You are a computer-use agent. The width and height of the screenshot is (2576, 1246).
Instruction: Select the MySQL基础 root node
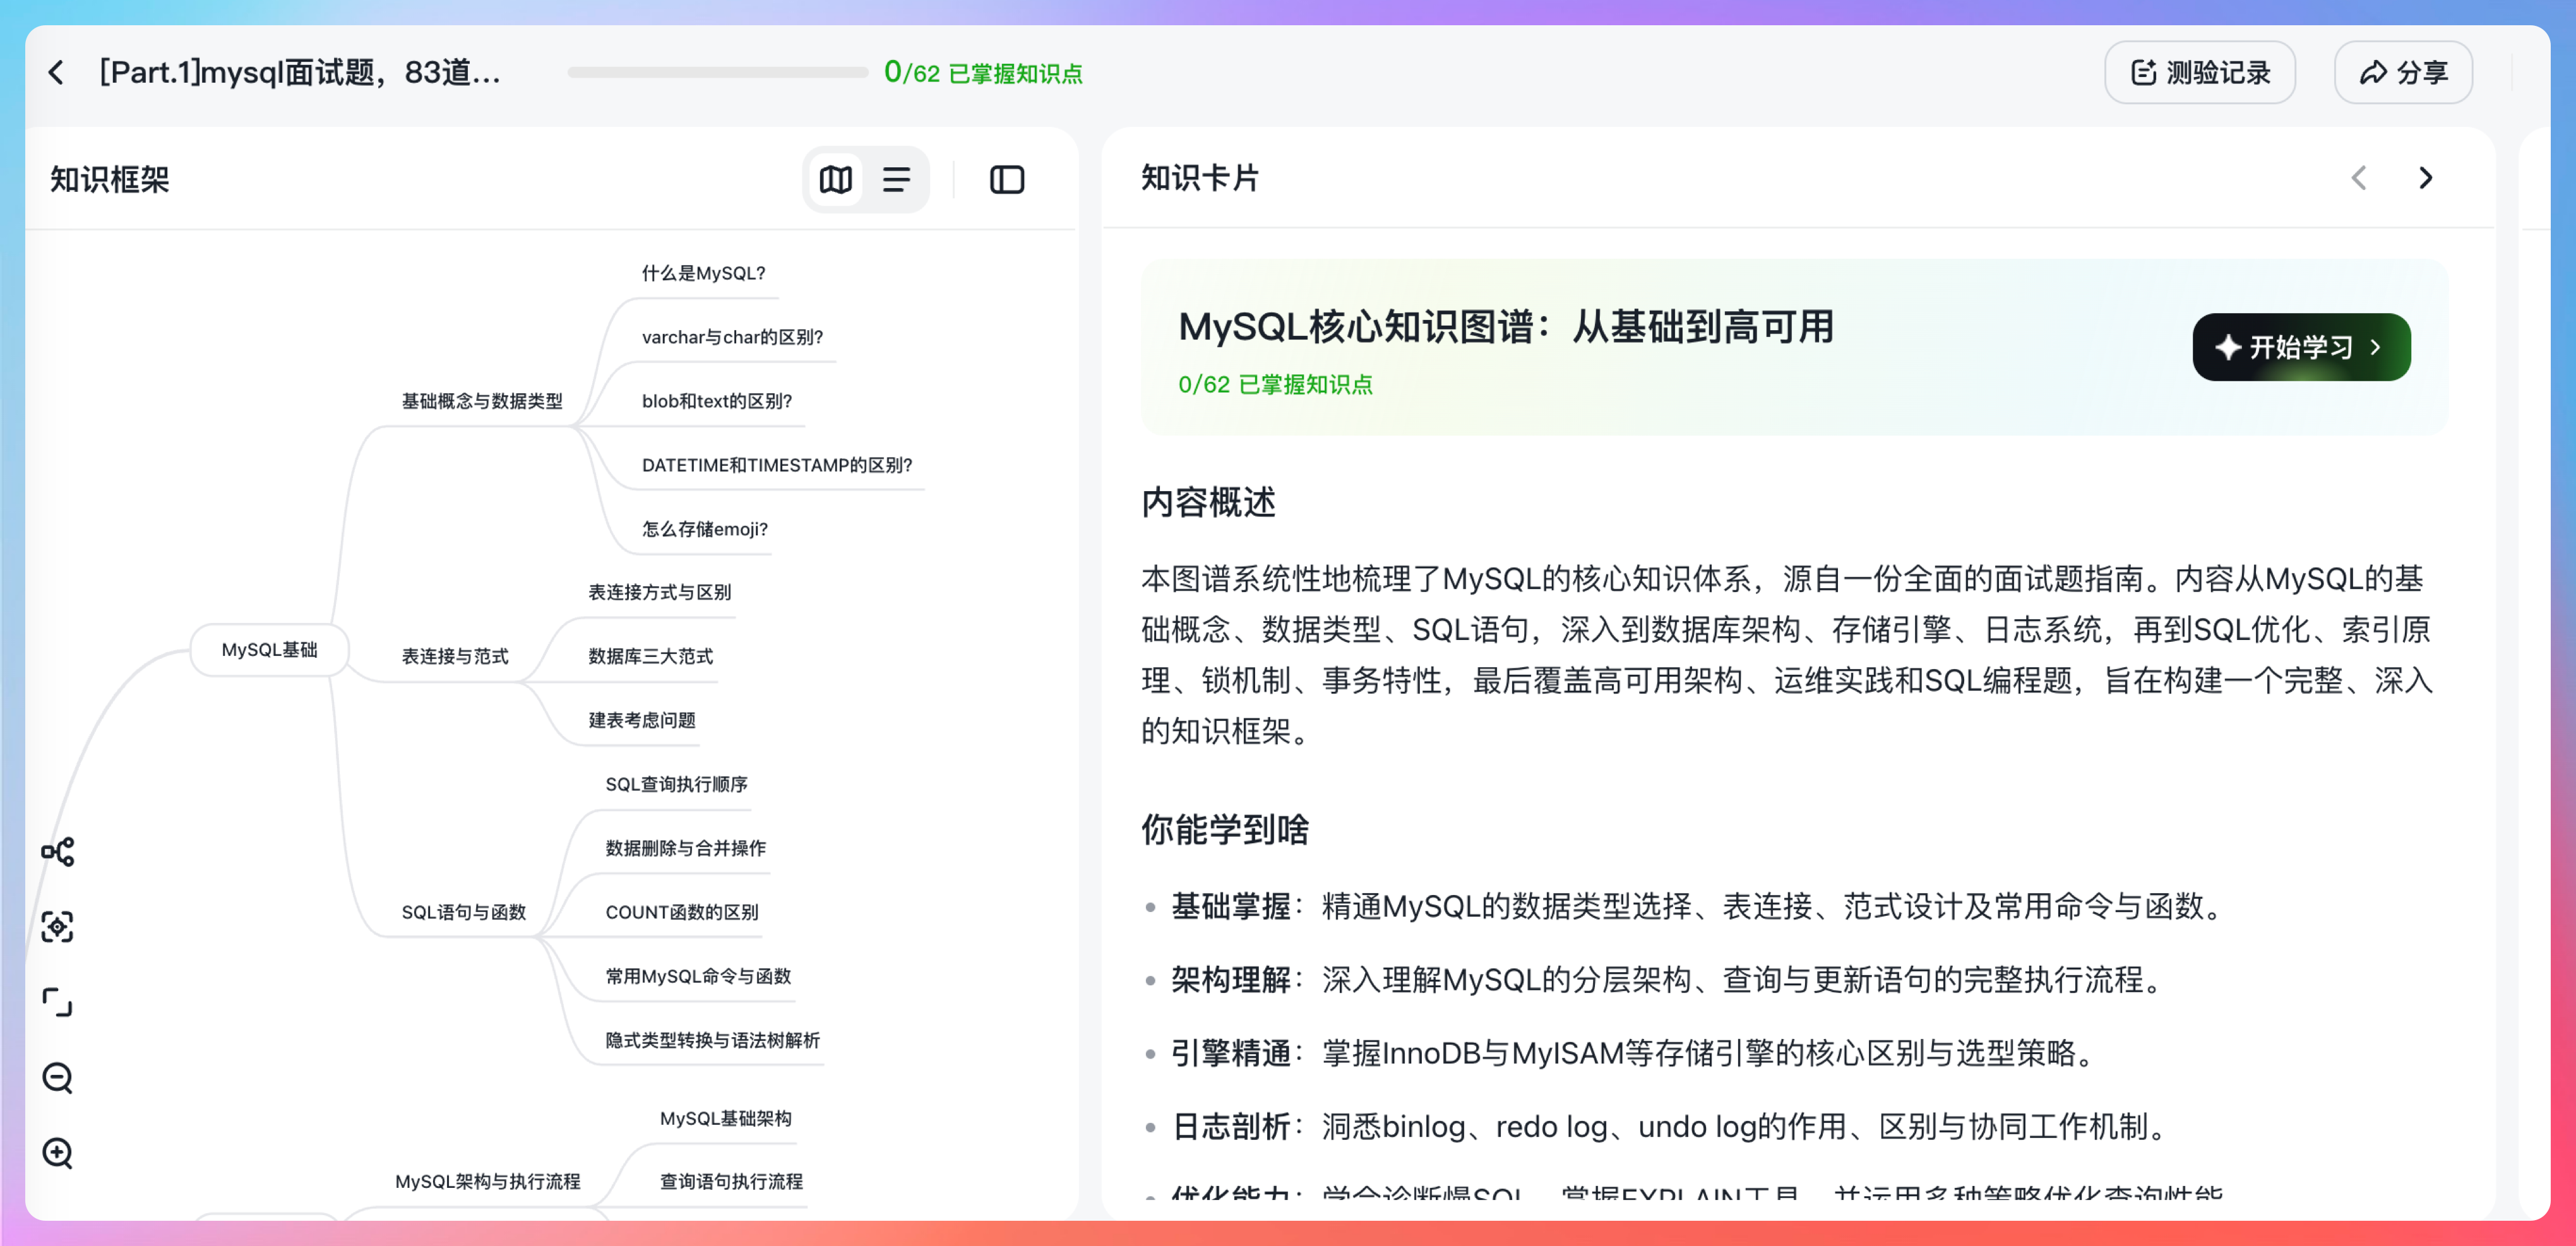click(269, 650)
